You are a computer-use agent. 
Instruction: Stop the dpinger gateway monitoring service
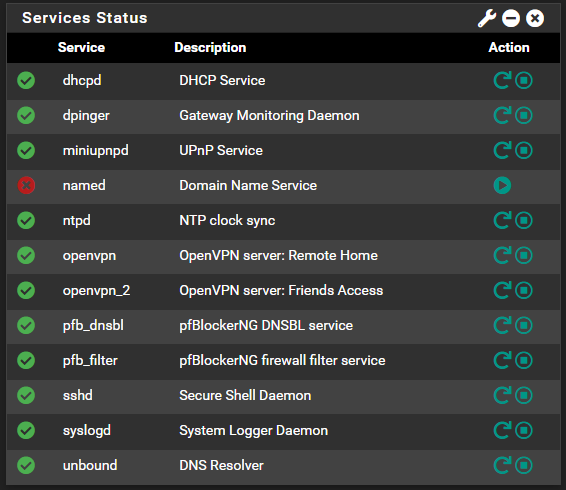(x=524, y=115)
